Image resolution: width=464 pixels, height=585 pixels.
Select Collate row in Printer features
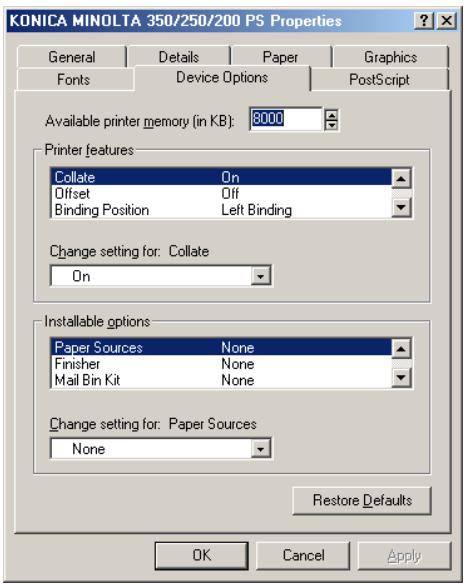221,177
